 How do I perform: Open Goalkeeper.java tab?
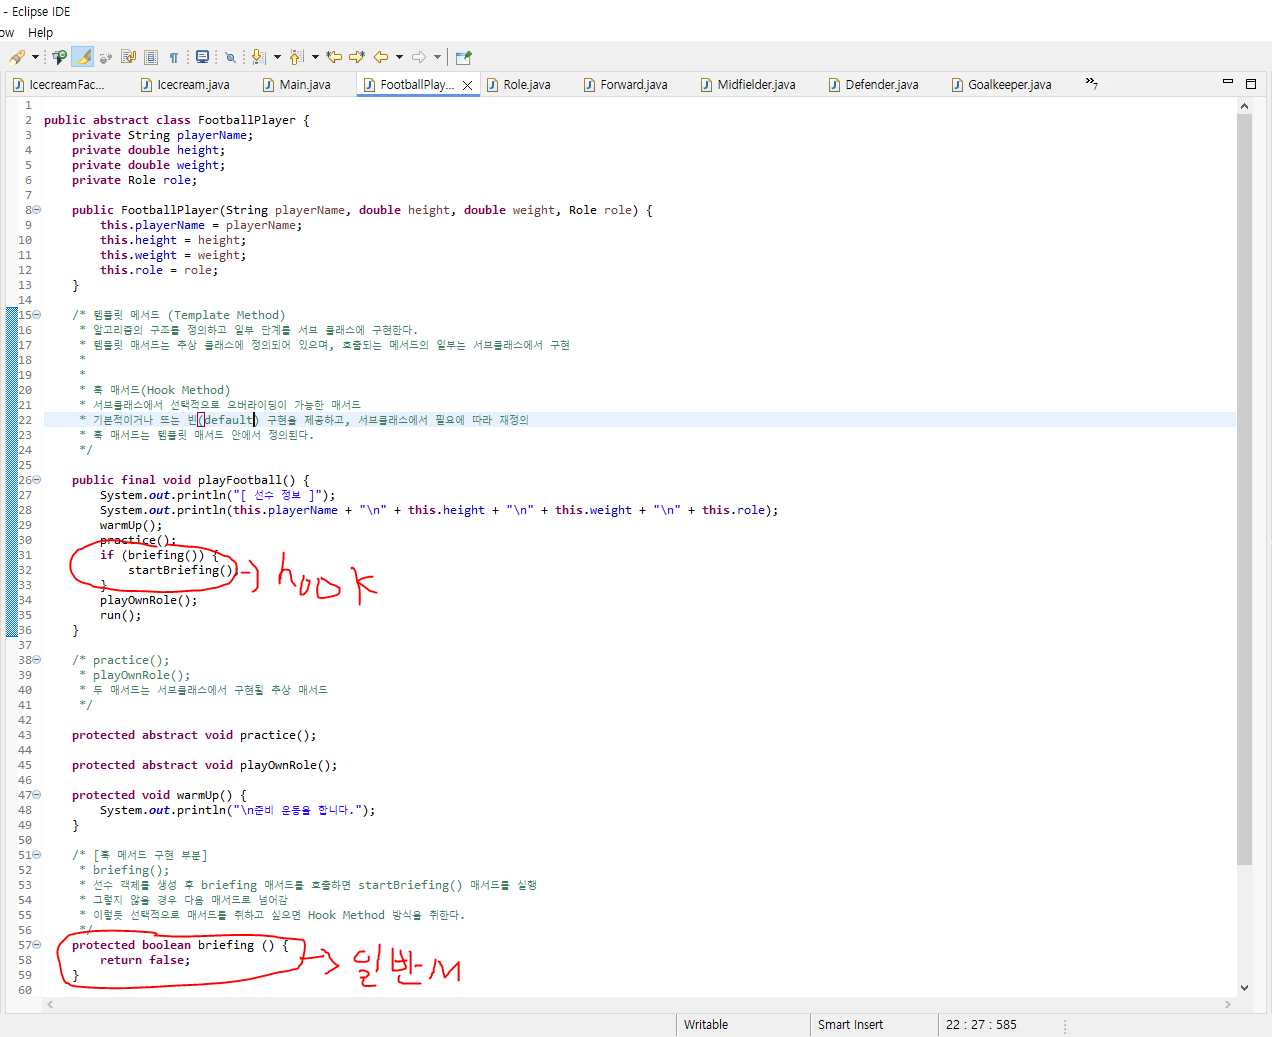pyautogui.click(x=1001, y=85)
